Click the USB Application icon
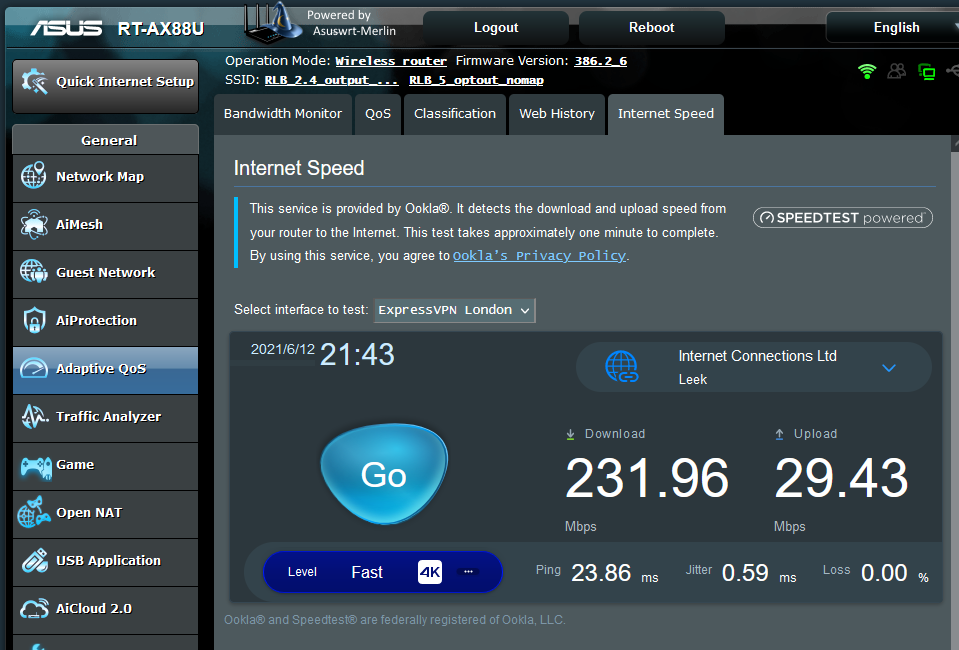 (x=34, y=560)
